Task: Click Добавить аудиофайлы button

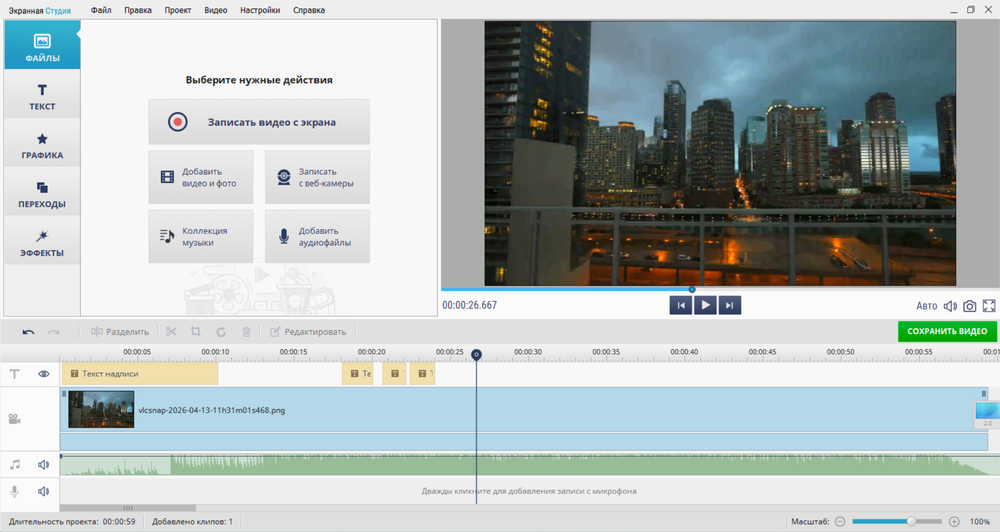Action: pos(317,237)
